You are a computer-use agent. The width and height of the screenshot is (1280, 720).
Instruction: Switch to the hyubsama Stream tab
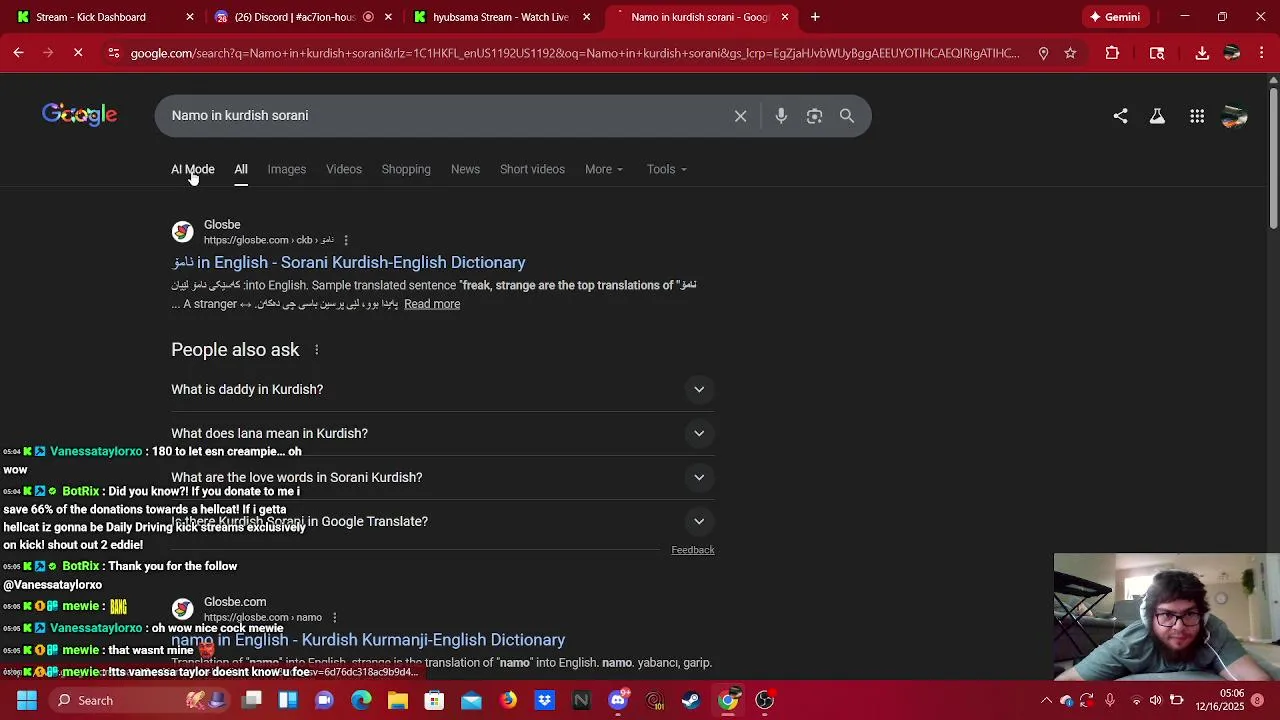coord(500,17)
